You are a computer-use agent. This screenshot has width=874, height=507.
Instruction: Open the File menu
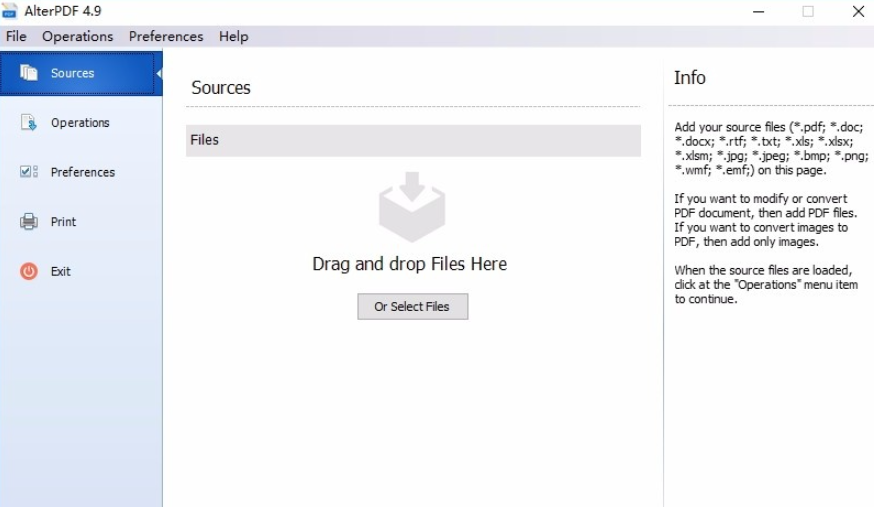pos(16,36)
